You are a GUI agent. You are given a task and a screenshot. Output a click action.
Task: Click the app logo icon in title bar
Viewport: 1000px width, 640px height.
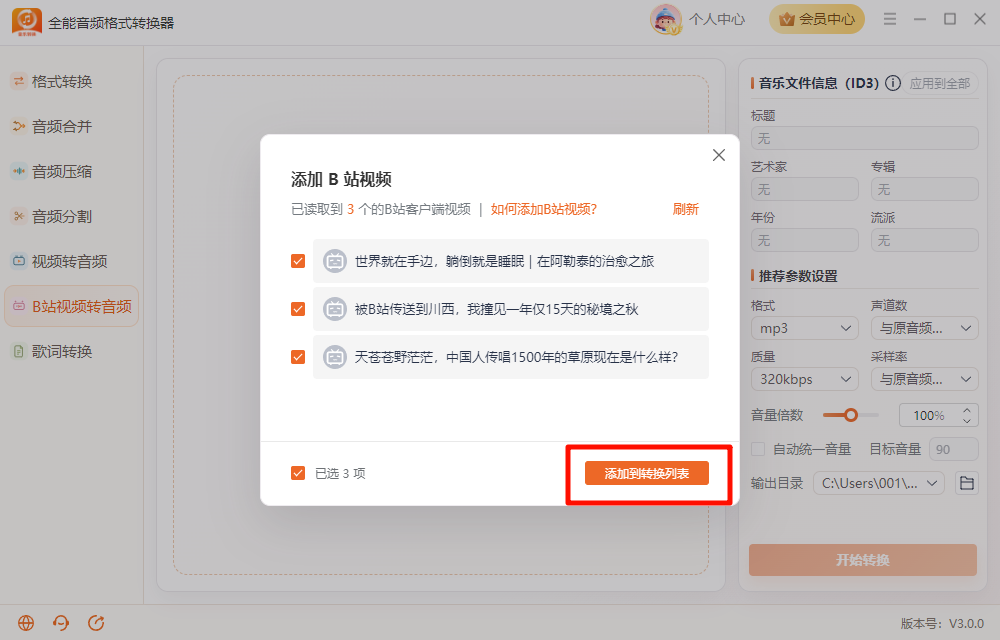(x=27, y=22)
